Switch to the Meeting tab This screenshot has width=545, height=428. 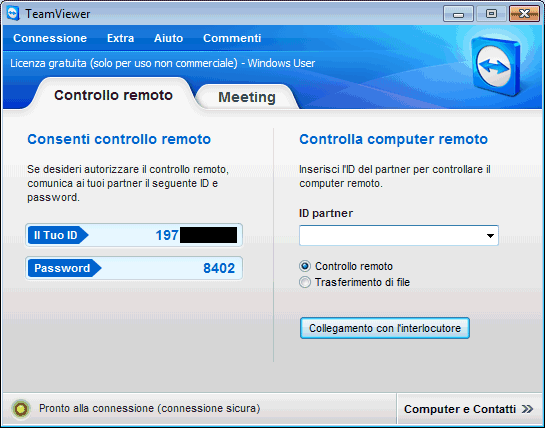(247, 97)
